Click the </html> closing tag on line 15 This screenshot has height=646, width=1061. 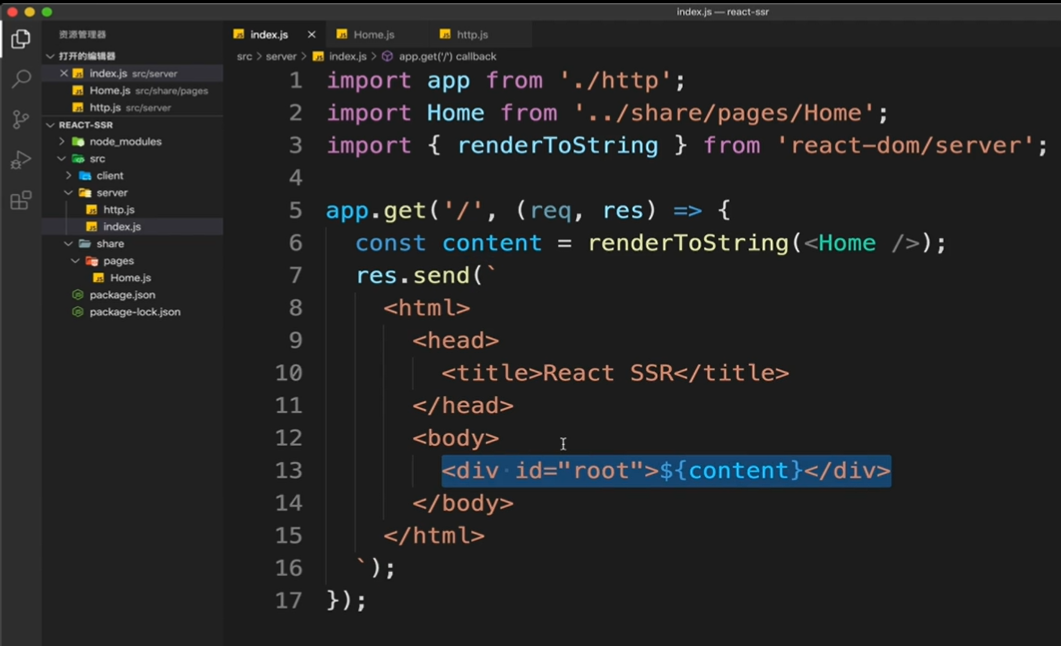[x=434, y=535]
